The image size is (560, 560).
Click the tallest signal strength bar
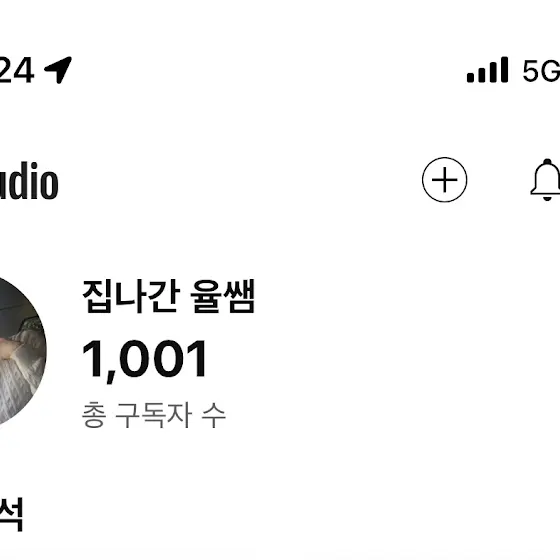(x=504, y=70)
